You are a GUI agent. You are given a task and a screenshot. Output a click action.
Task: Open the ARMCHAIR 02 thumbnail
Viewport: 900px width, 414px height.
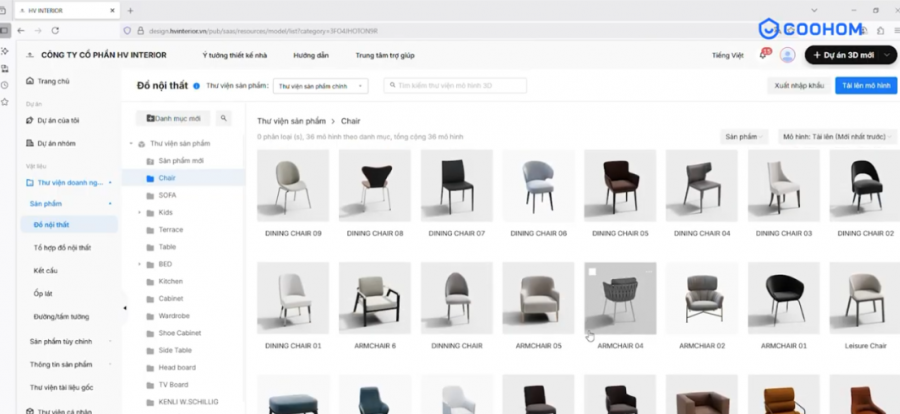click(701, 298)
